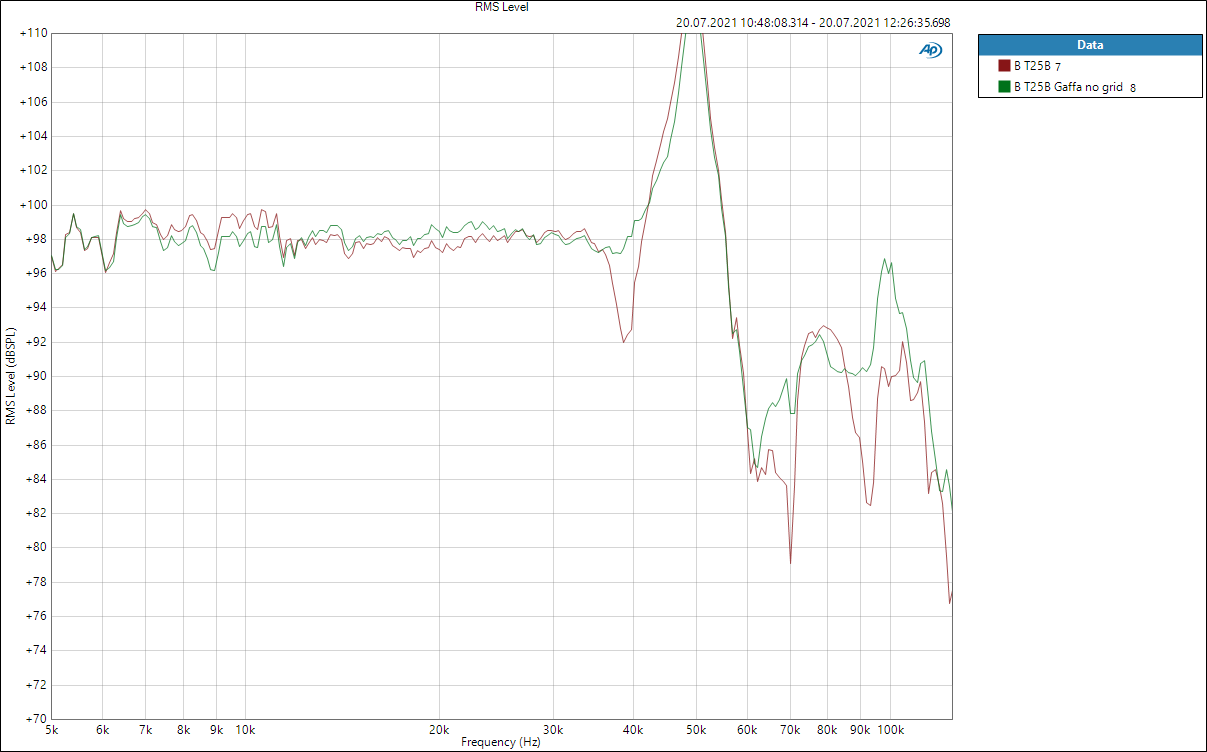The height and width of the screenshot is (752, 1207).
Task: Click the +76 y-axis value
Action: point(36,616)
